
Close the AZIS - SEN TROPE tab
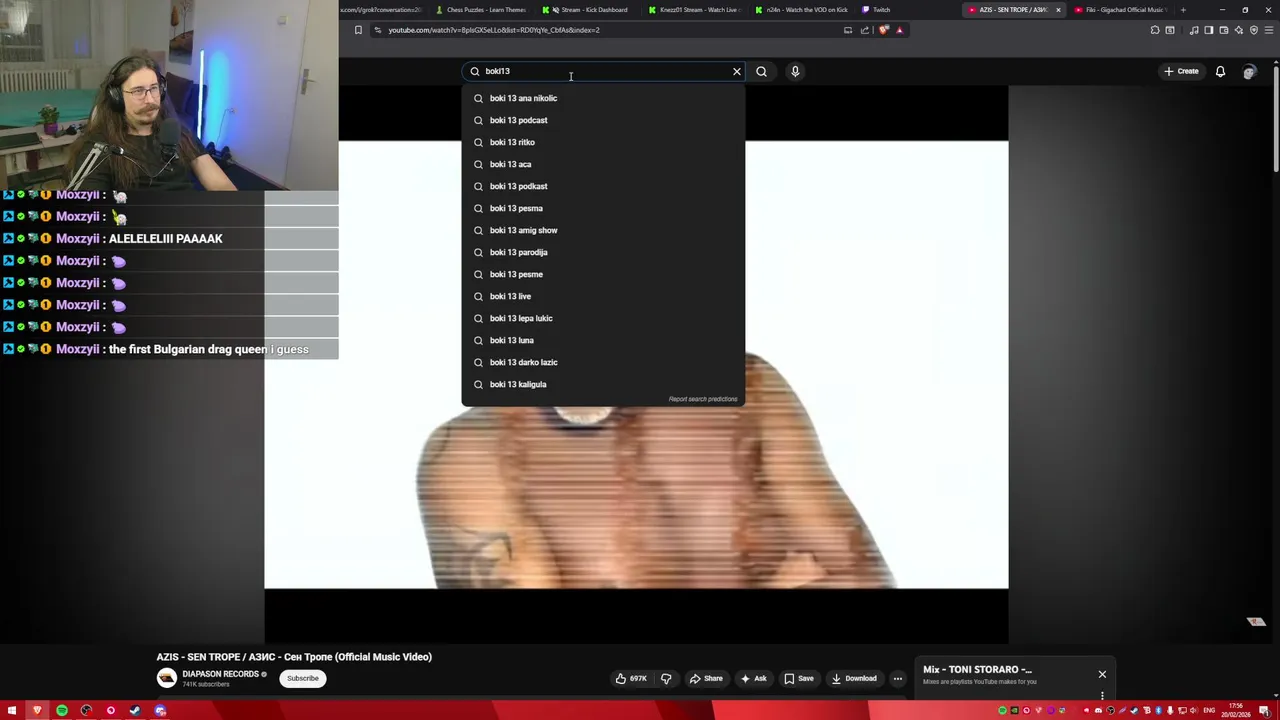[x=1058, y=10]
